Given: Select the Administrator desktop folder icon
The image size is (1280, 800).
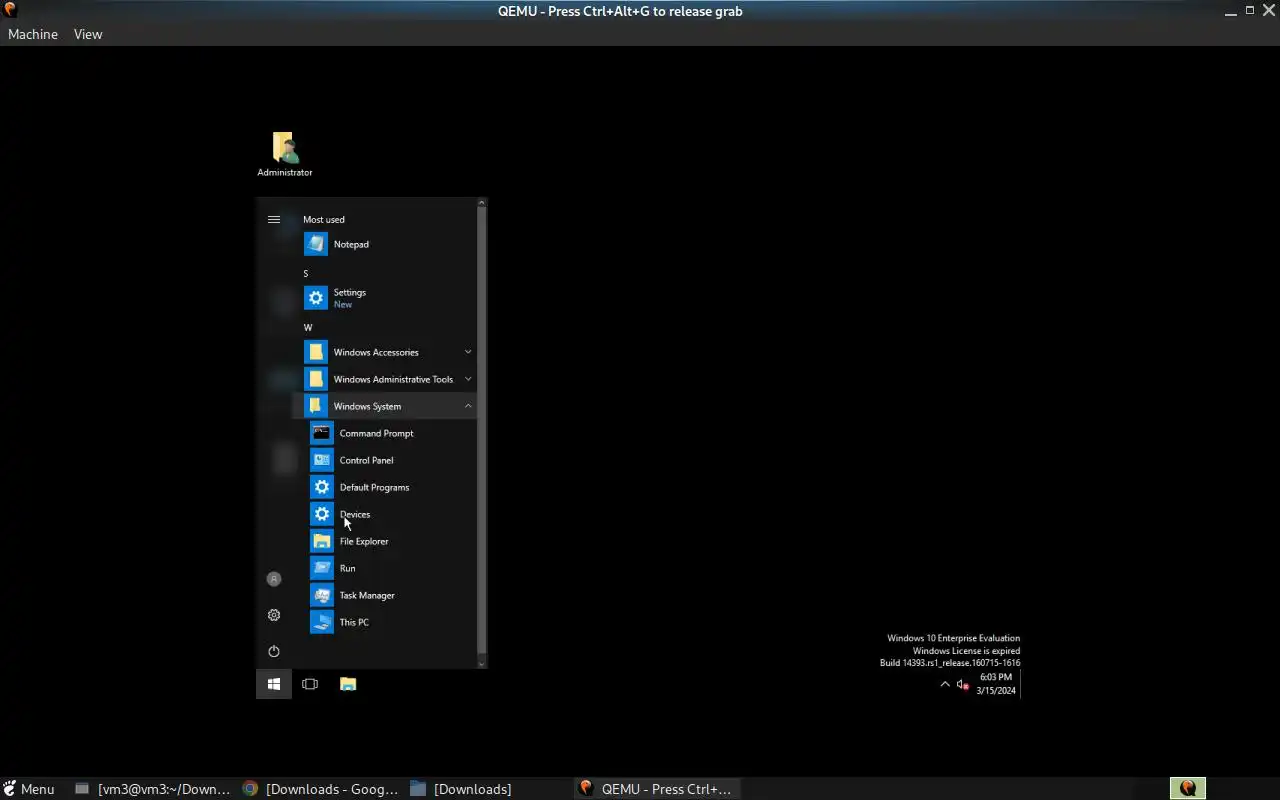Looking at the screenshot, I should [285, 154].
